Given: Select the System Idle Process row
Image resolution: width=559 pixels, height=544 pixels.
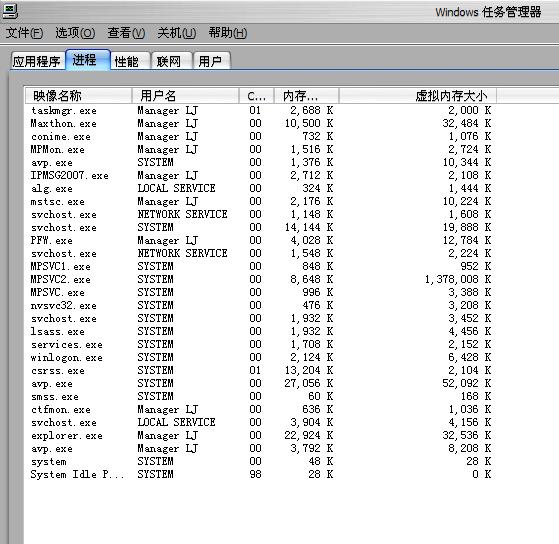Looking at the screenshot, I should (260, 474).
